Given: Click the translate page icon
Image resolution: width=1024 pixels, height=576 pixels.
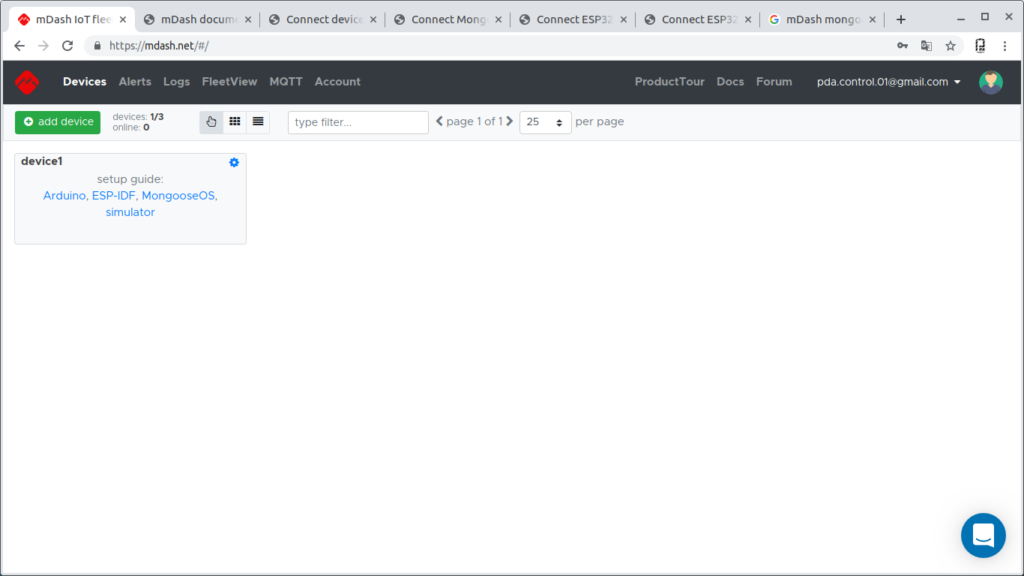Looking at the screenshot, I should pyautogui.click(x=926, y=46).
